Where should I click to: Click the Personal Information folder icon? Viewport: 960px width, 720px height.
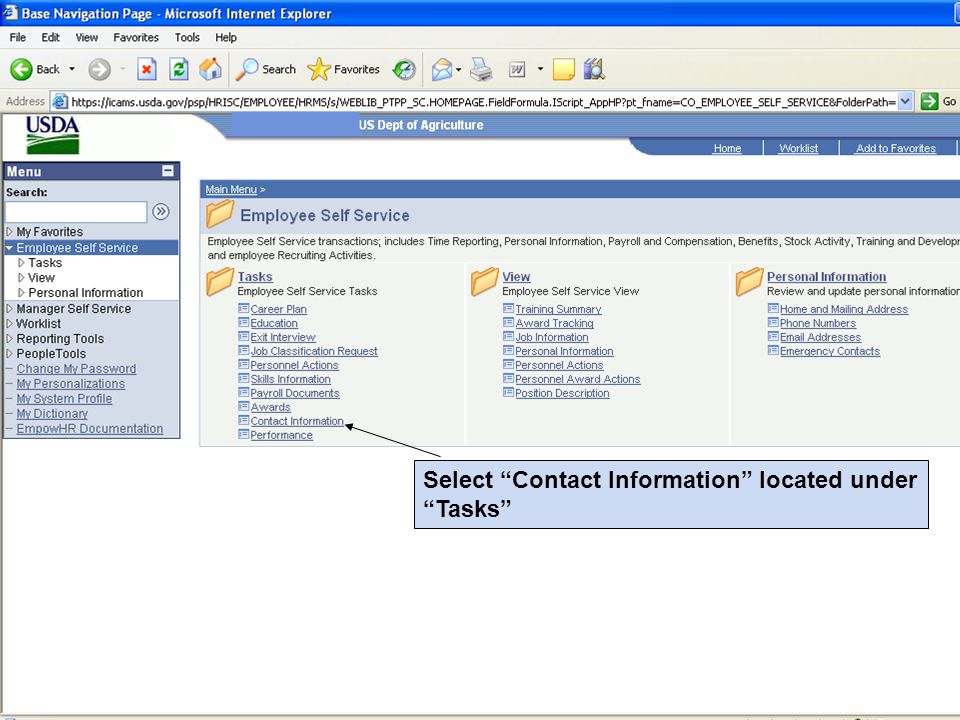coord(749,282)
